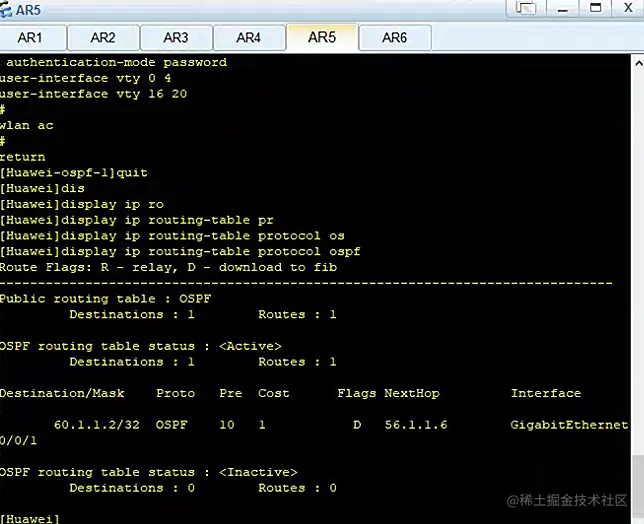Click the scrollbar up arrow
Viewport: 644px width, 524px height.
click(638, 63)
